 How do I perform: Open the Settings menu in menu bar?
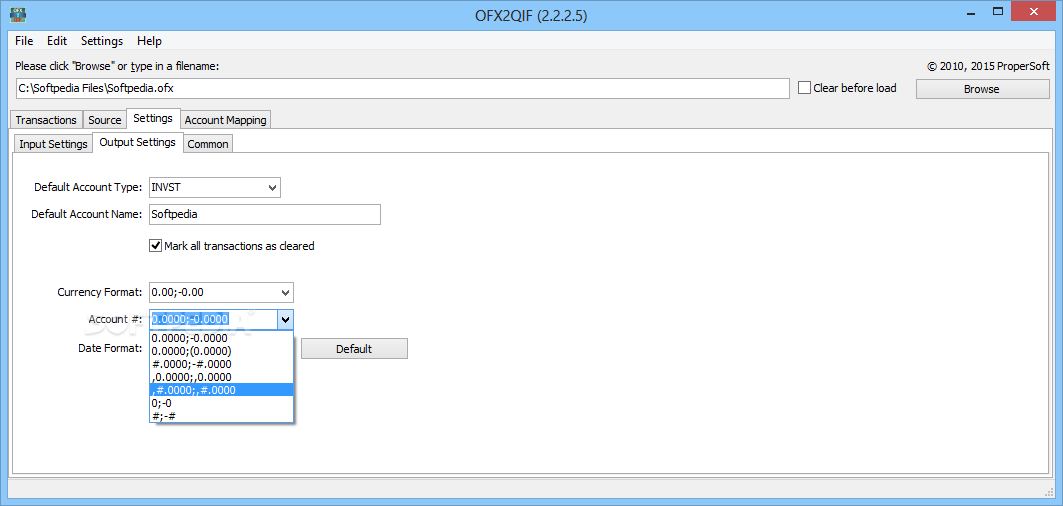tap(102, 41)
